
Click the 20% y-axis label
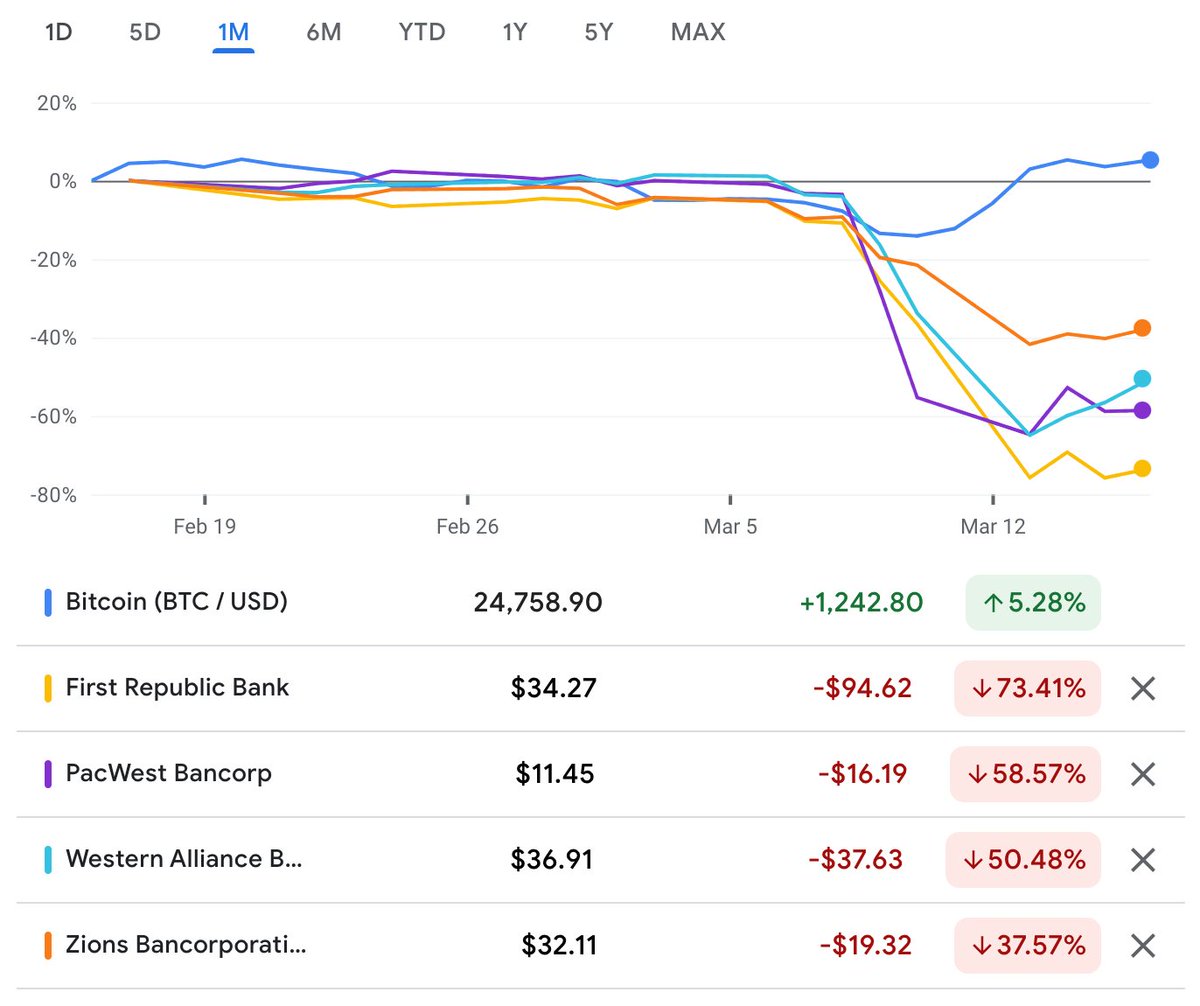tap(56, 103)
